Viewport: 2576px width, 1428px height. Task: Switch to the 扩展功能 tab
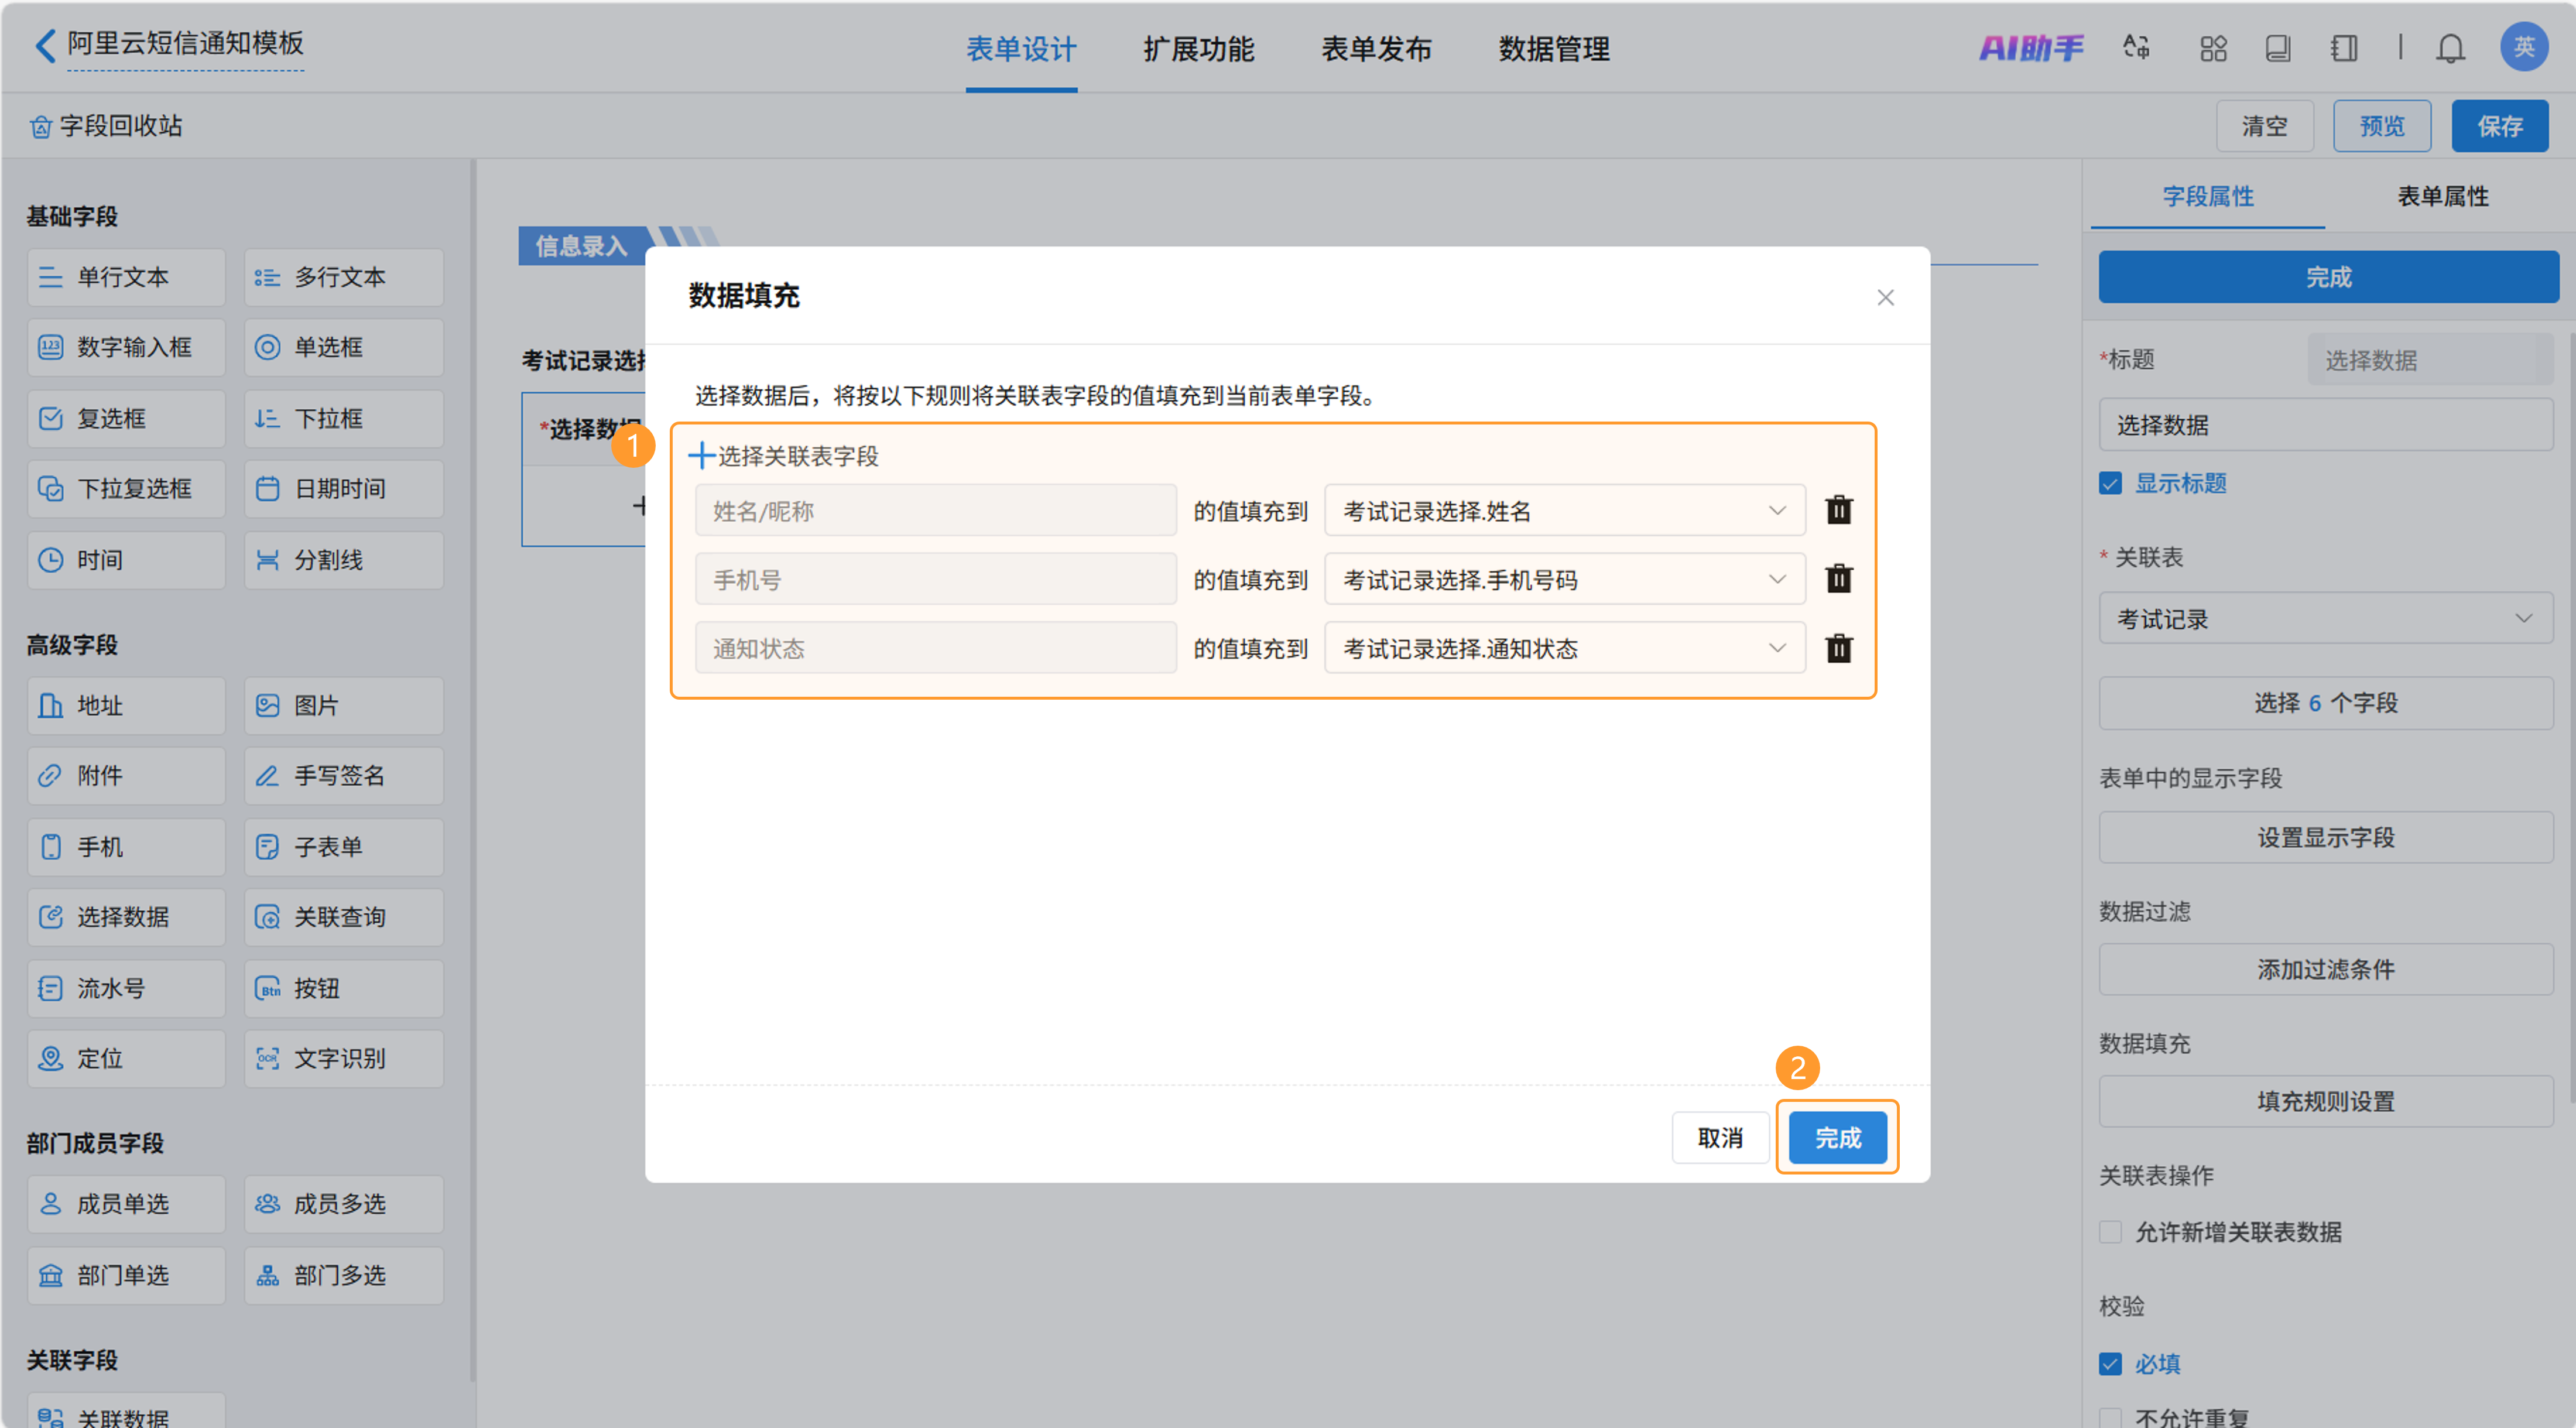[1198, 48]
